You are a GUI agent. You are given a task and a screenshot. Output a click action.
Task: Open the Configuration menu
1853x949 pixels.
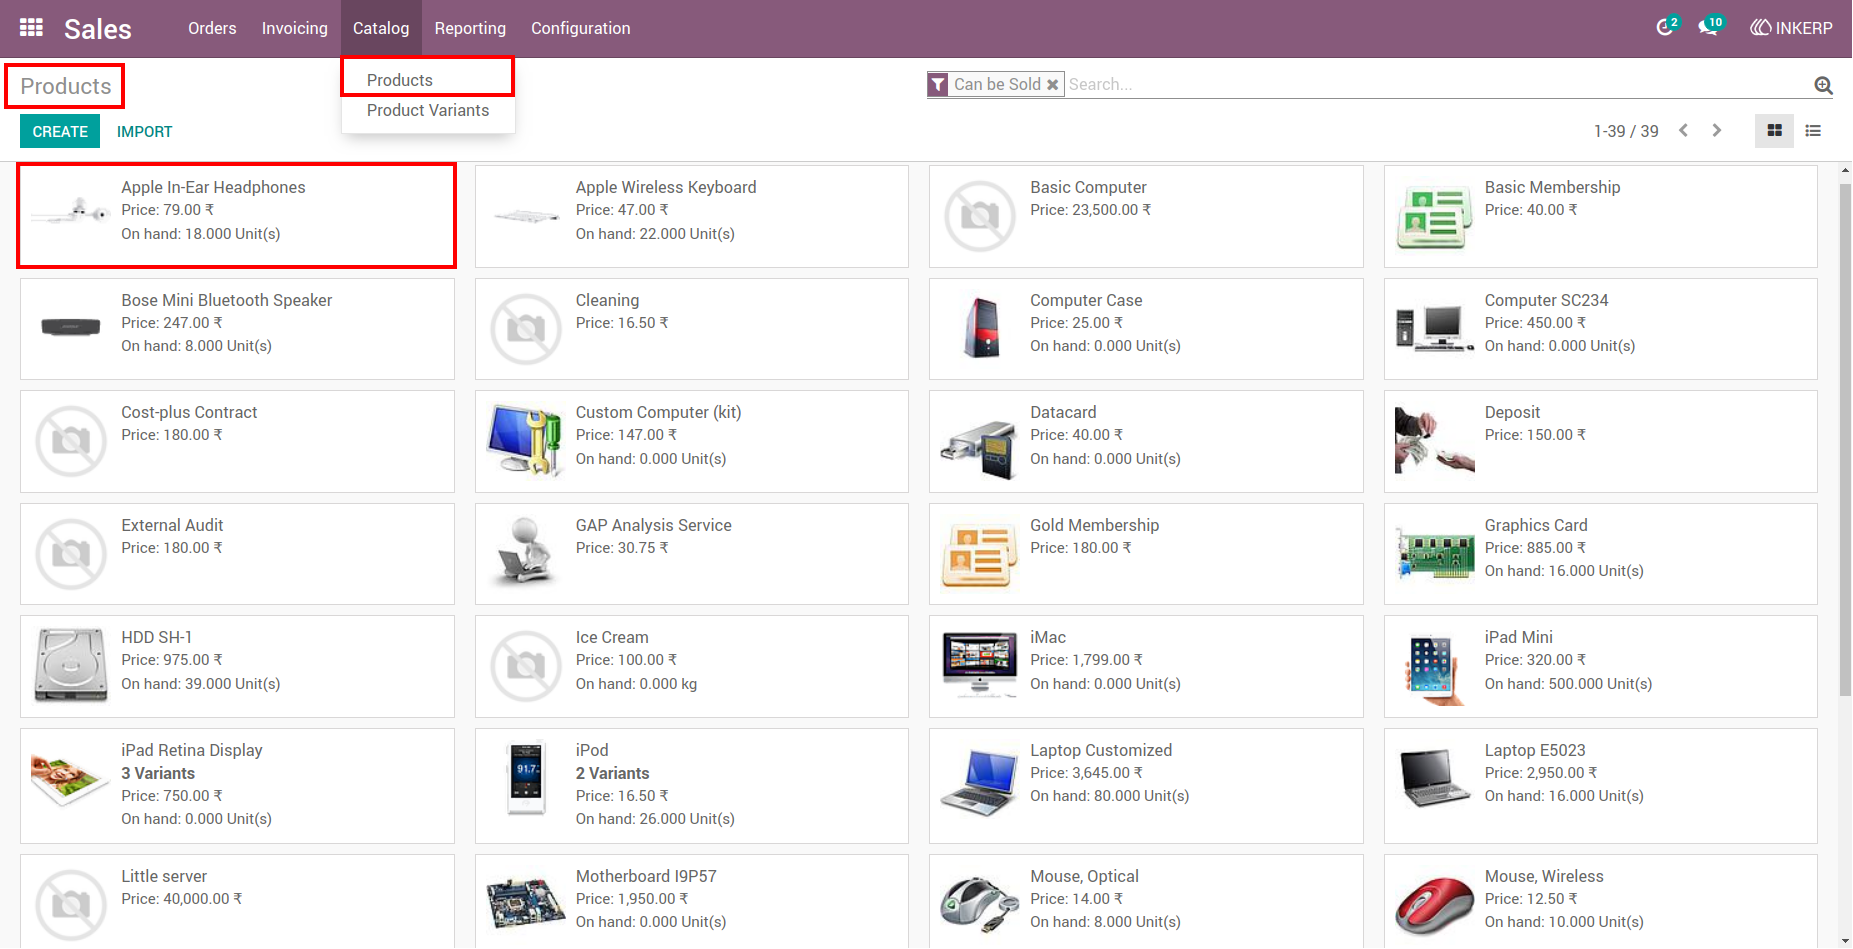point(581,28)
